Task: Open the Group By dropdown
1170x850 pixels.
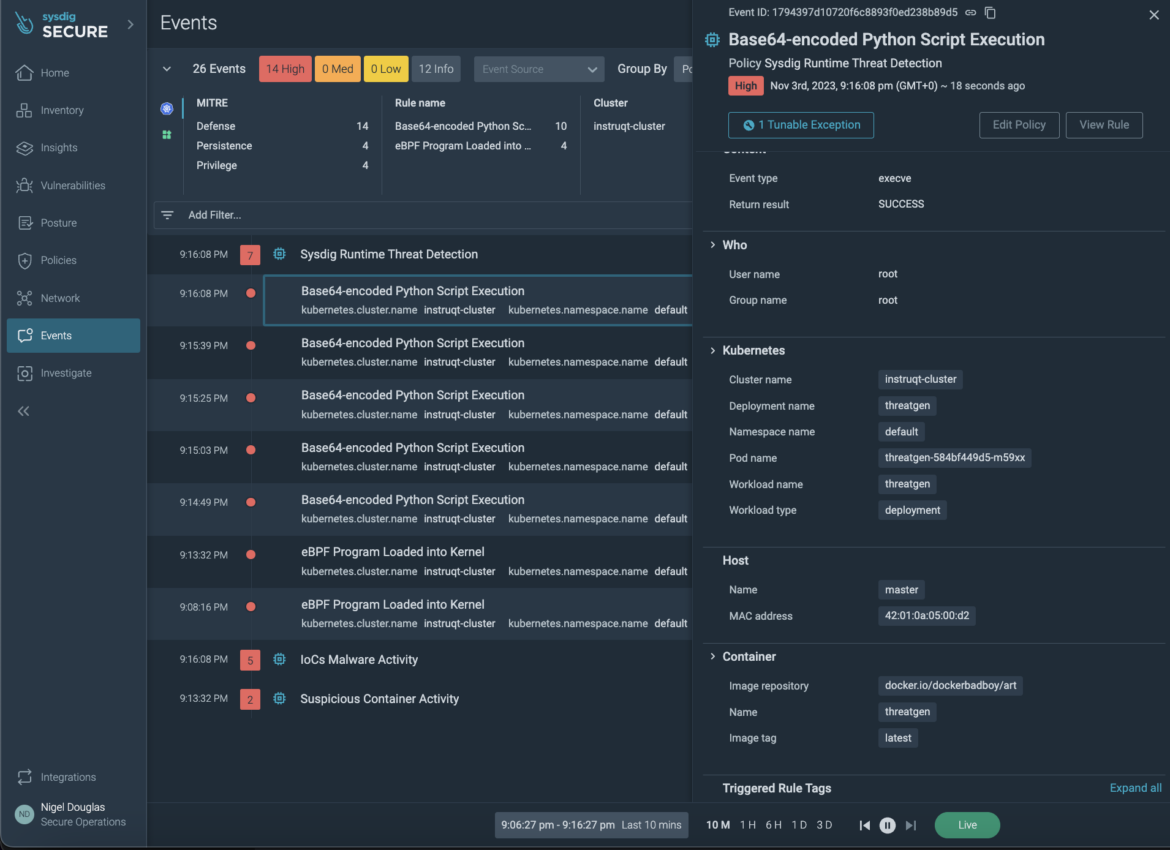Action: coord(683,69)
